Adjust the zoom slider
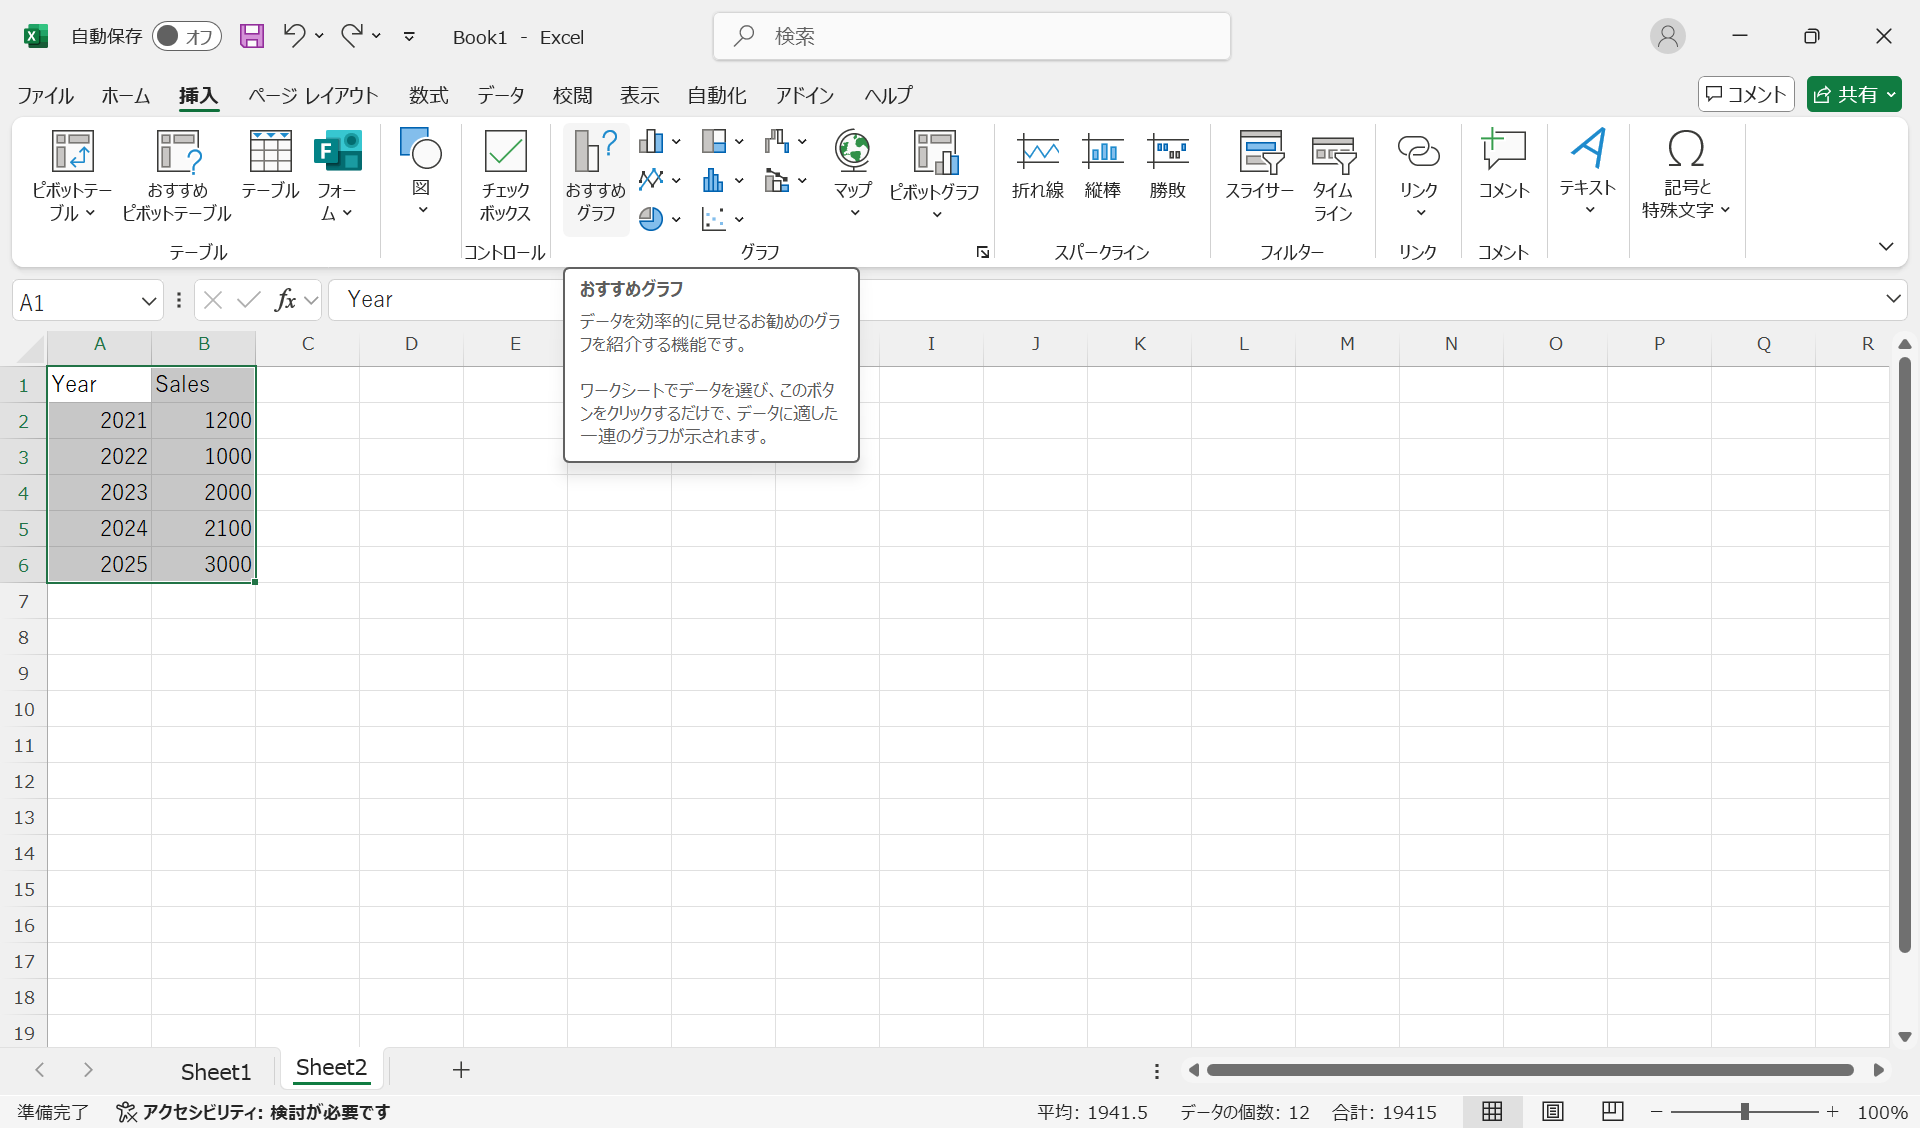 pos(1744,1111)
